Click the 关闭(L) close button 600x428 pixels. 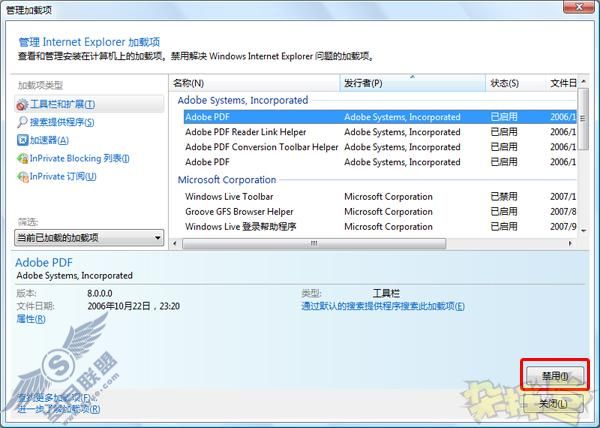coord(553,404)
